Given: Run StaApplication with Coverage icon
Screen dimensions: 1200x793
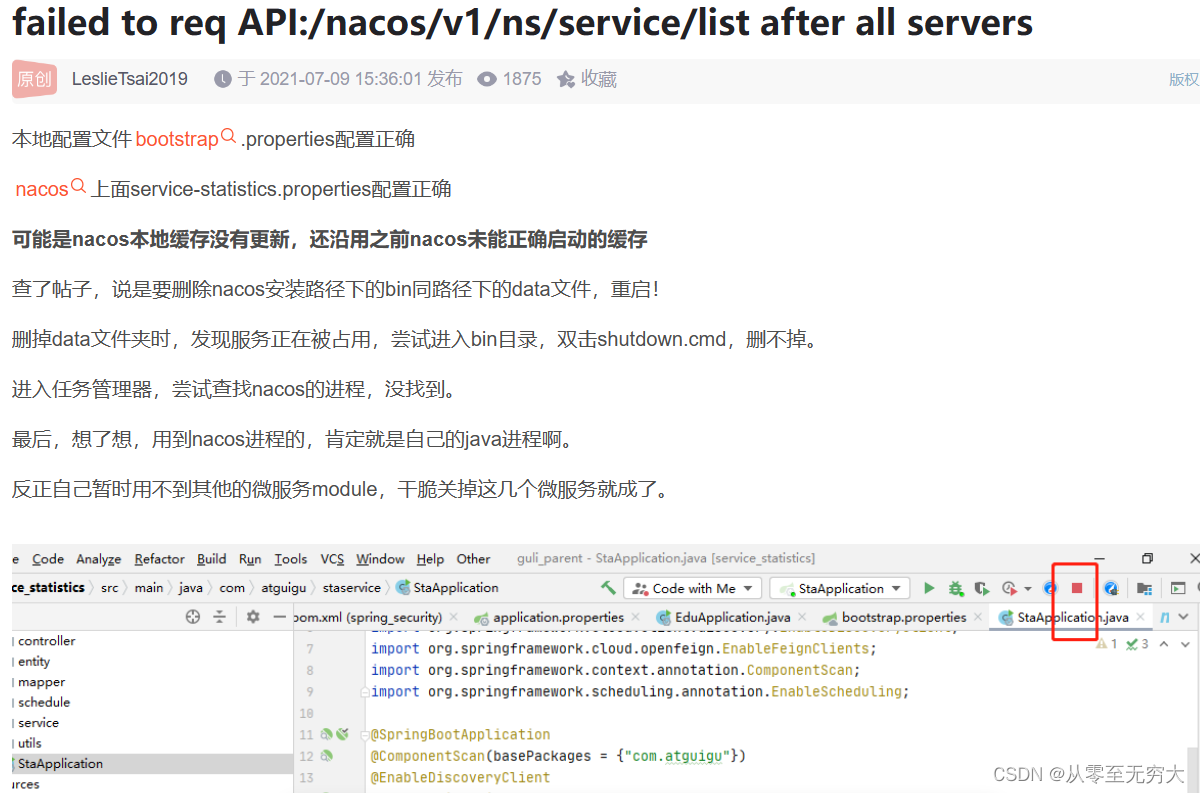Looking at the screenshot, I should (x=980, y=588).
